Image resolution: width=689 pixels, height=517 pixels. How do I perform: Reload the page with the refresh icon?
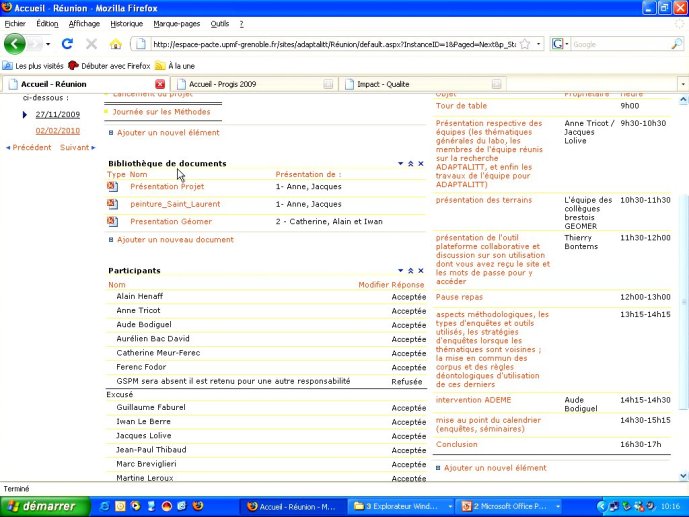(67, 44)
